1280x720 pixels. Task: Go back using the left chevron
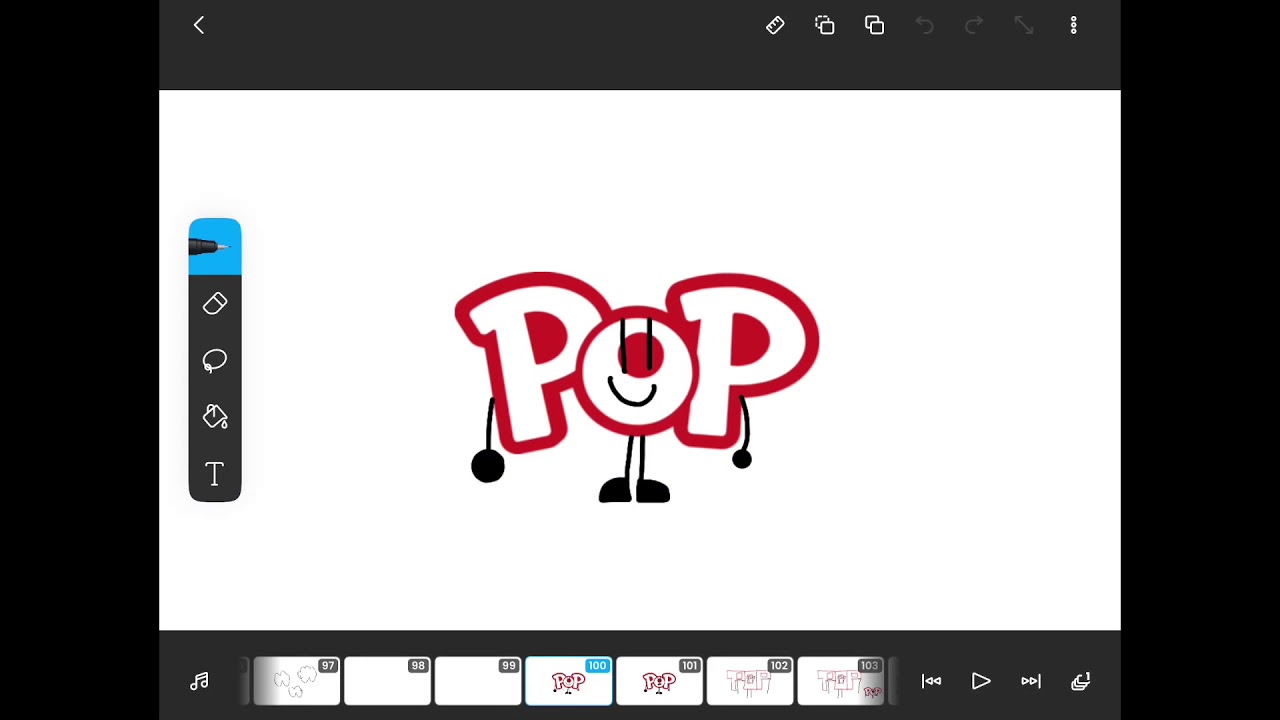[x=199, y=25]
